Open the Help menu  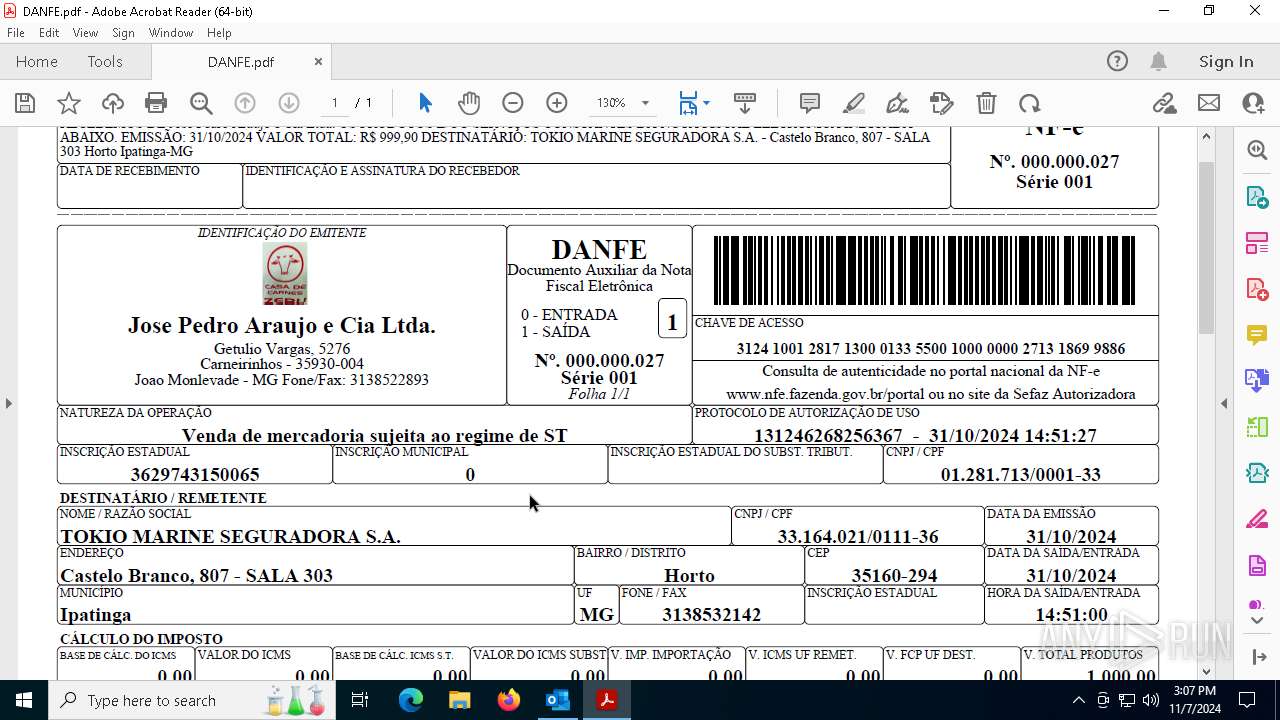219,33
